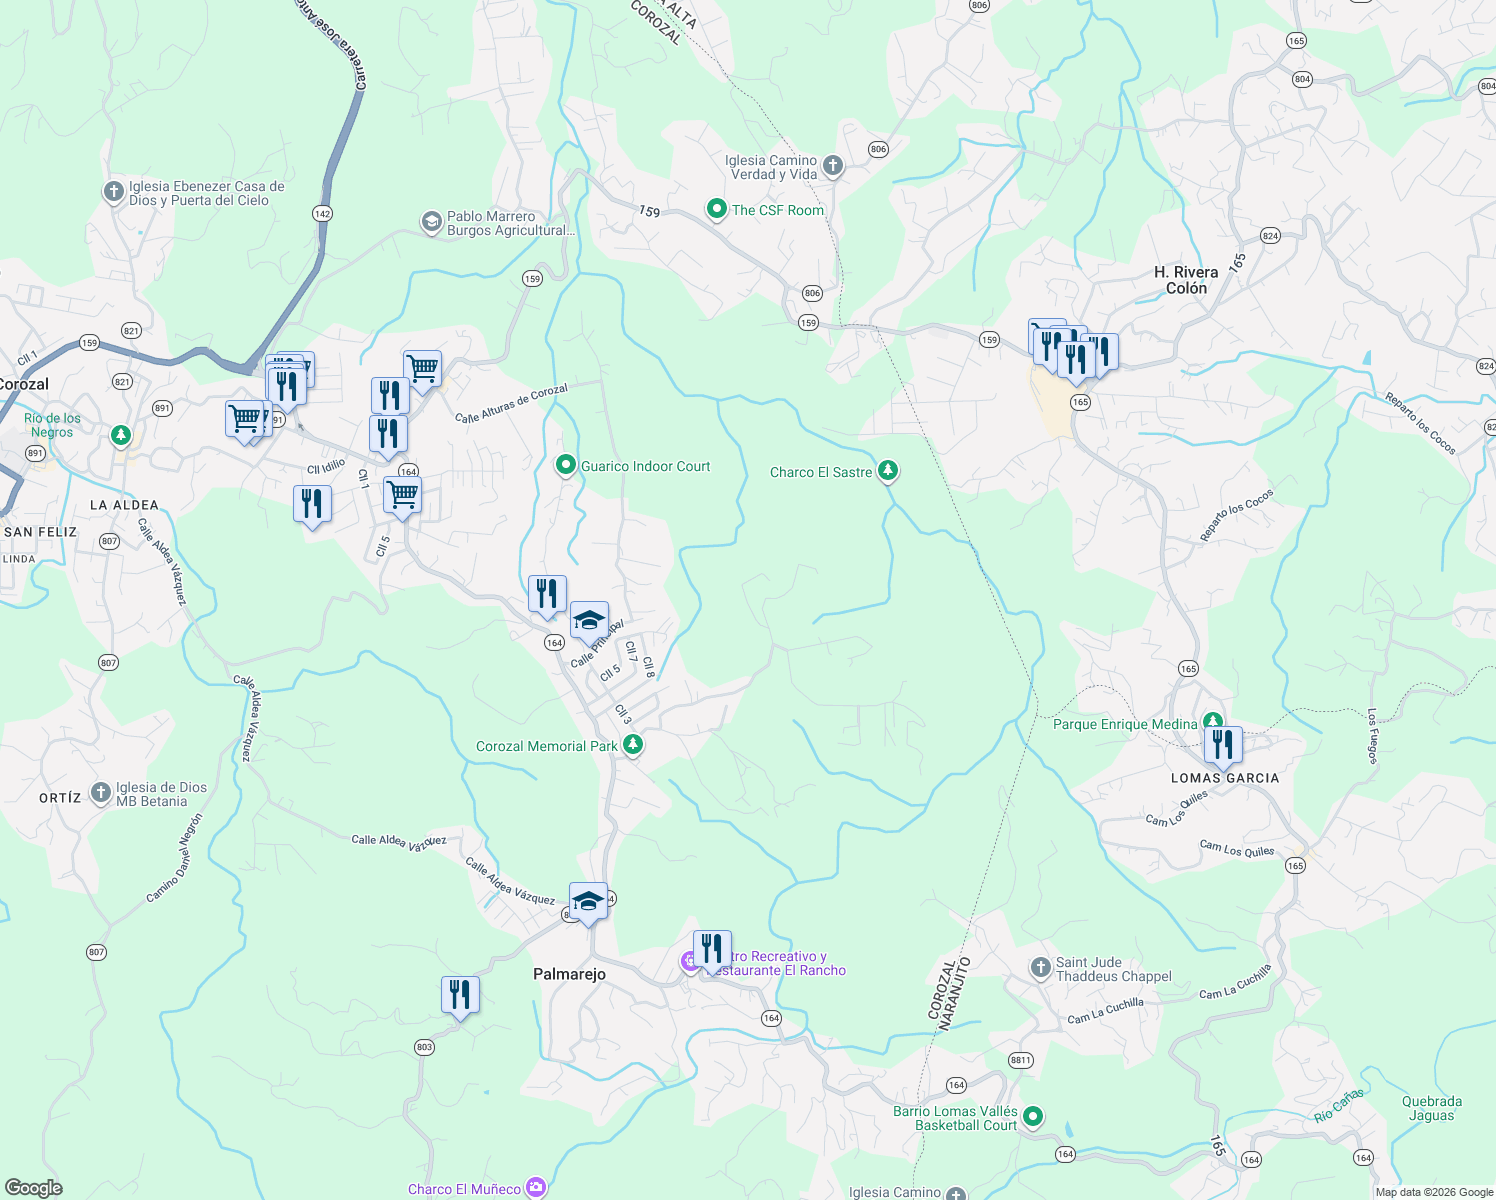
Task: Click the Saint Jude Thaddeus Chapel label
Action: click(1114, 969)
